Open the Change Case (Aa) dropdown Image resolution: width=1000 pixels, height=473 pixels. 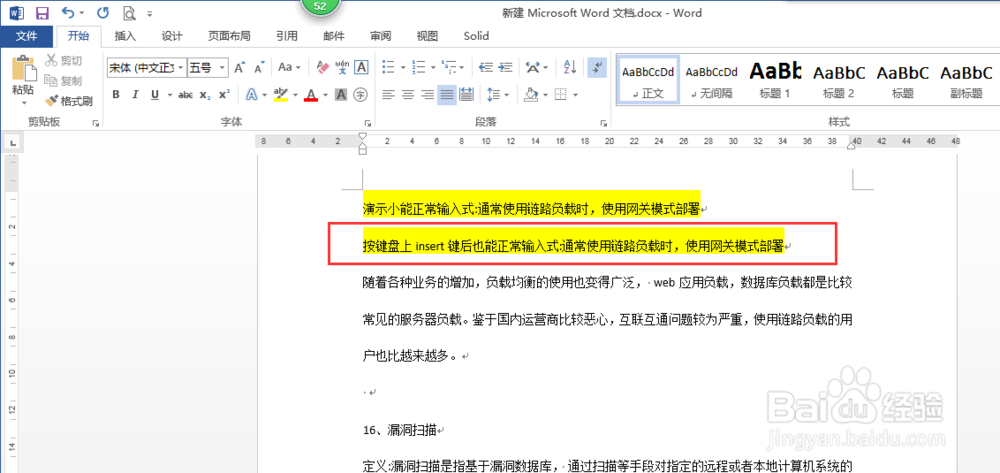288,67
